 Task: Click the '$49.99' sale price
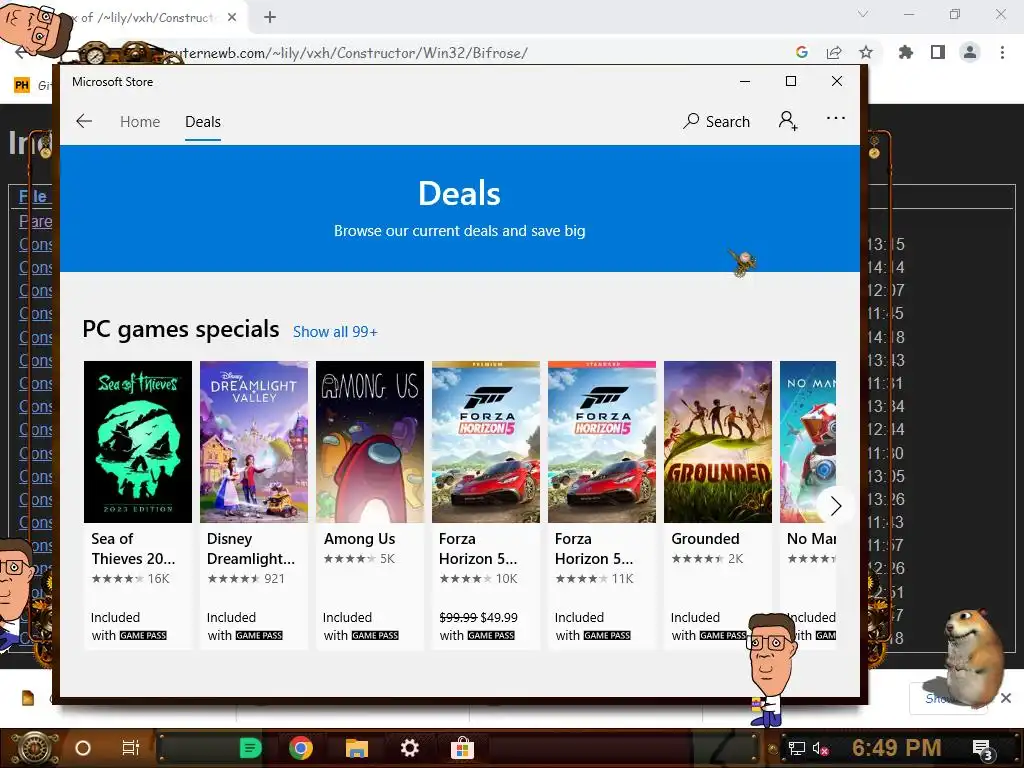tap(499, 617)
